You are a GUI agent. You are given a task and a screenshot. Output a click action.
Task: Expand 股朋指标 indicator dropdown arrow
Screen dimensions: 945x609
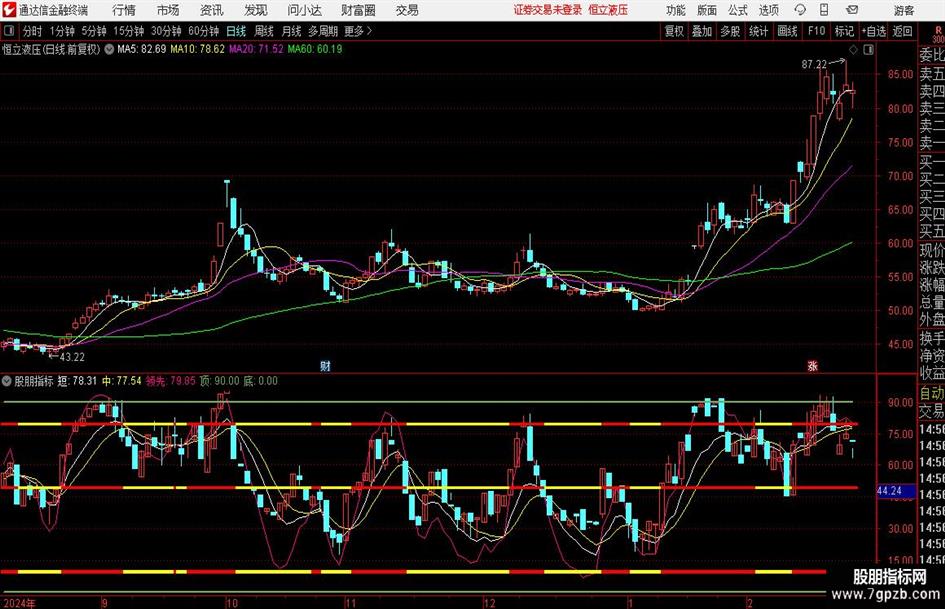click(x=7, y=381)
